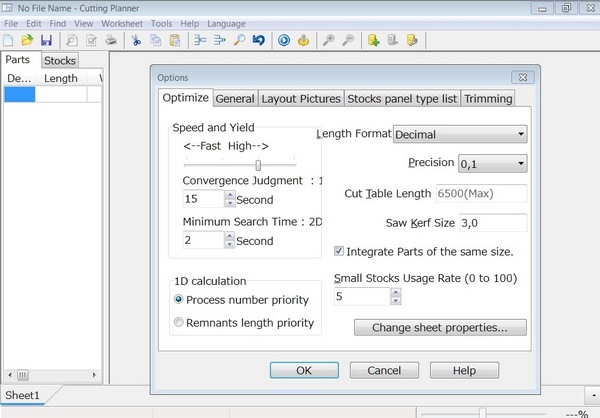Click the gray sheet toolbar icon
This screenshot has width=600, height=418.
(x=393, y=40)
